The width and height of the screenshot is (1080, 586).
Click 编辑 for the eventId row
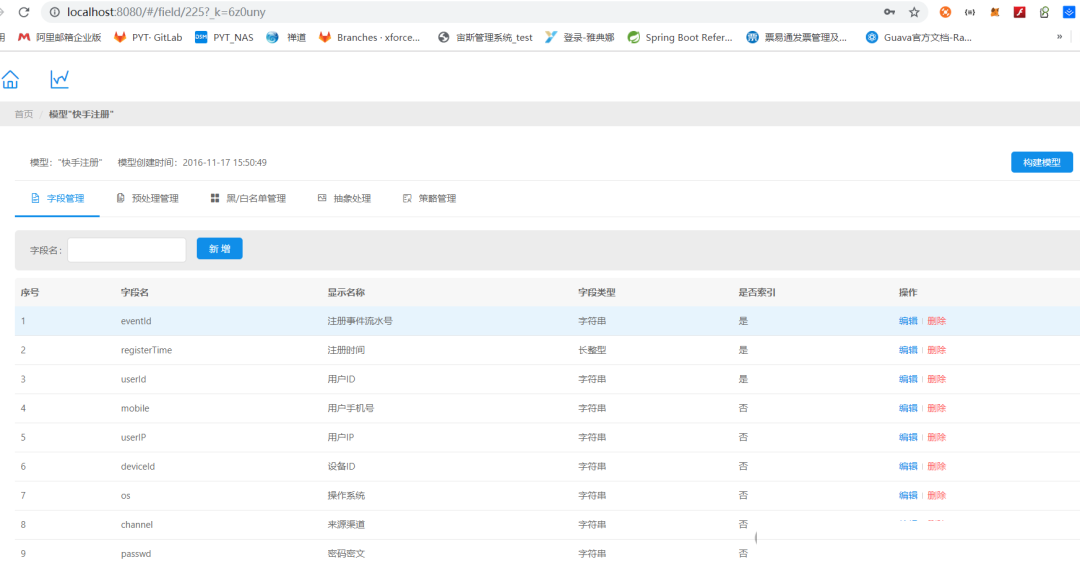pos(907,321)
